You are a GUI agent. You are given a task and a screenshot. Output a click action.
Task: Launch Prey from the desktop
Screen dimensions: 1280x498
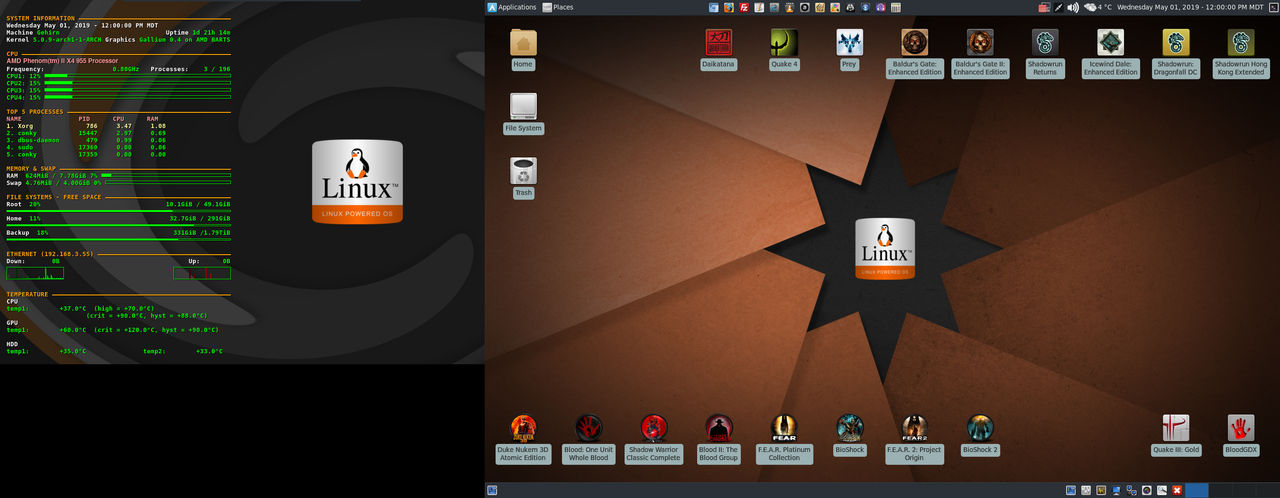click(x=850, y=50)
